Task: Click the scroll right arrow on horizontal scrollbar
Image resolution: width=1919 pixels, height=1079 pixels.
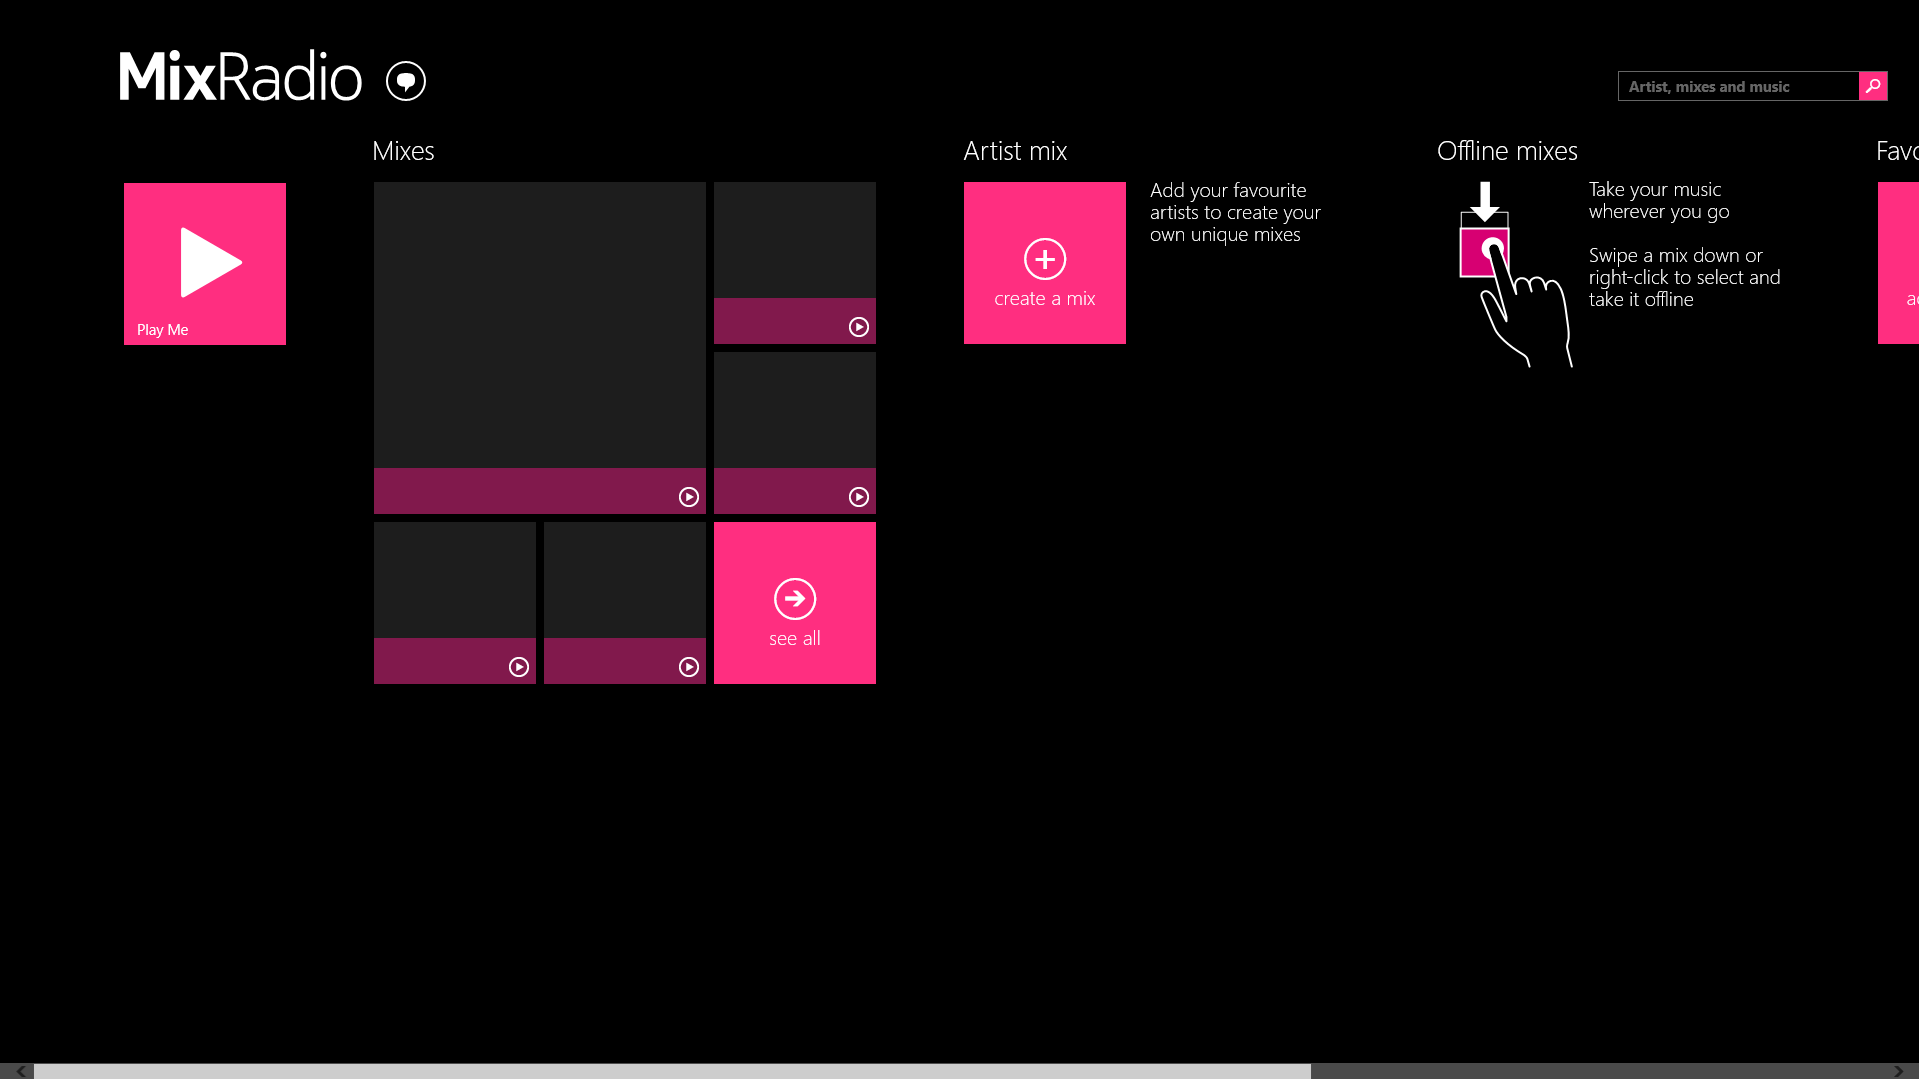Action: pos(1899,1071)
